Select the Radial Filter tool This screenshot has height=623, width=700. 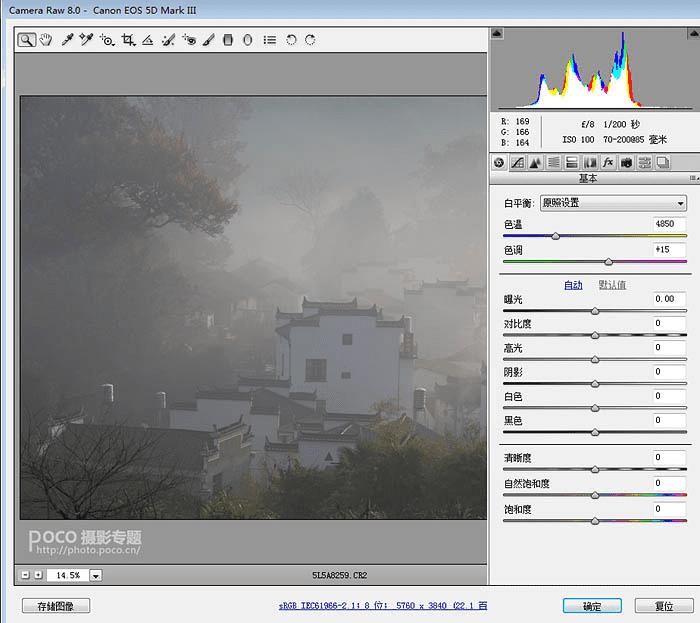click(x=248, y=40)
